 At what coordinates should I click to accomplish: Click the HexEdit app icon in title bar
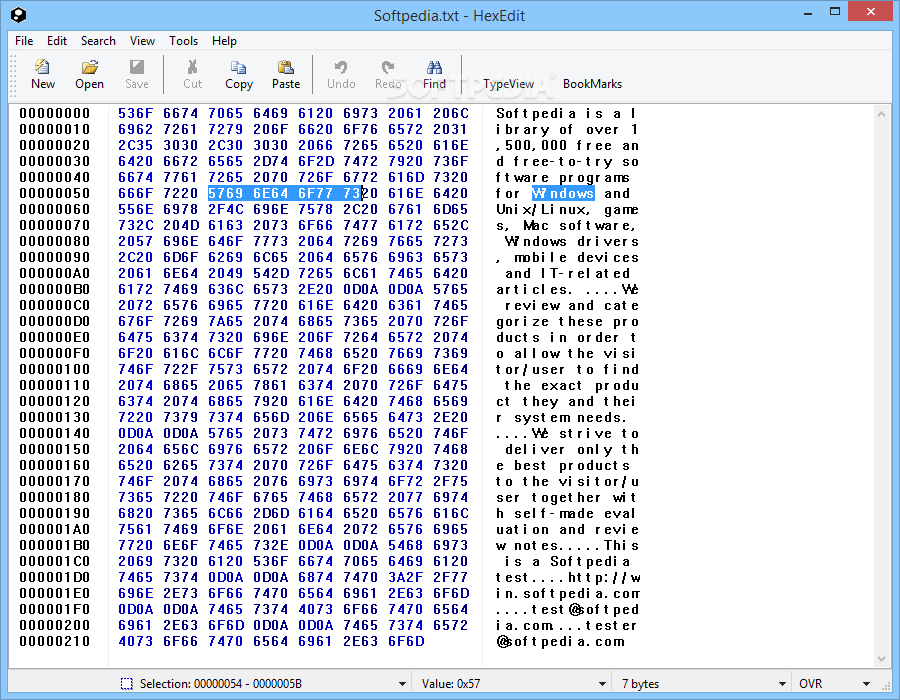19,15
